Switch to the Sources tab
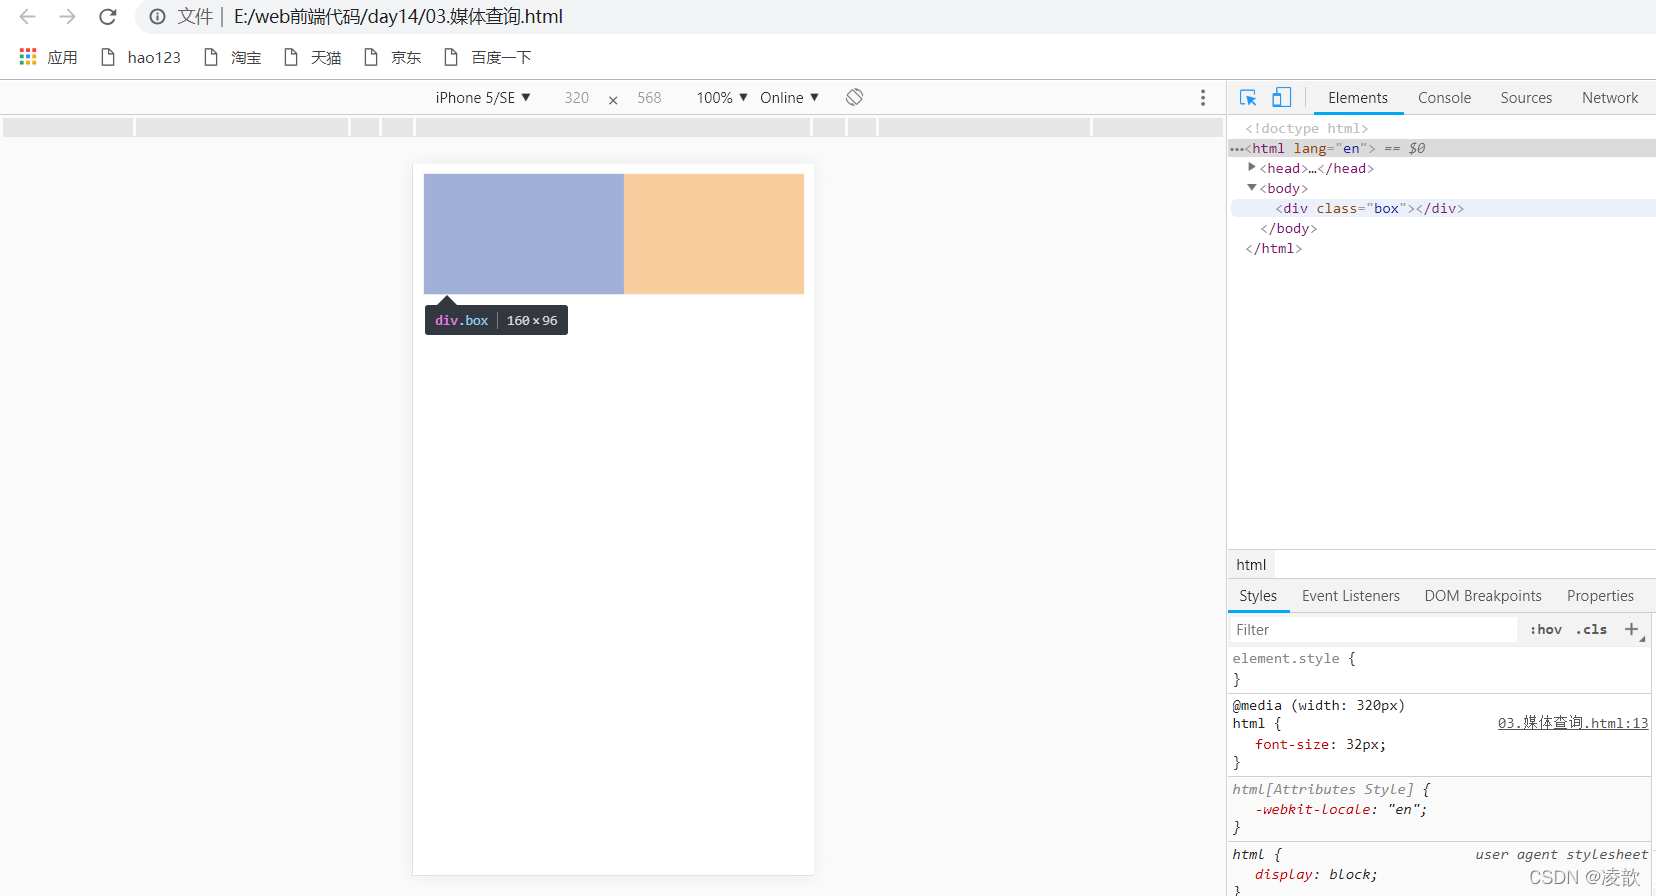The image size is (1656, 896). tap(1526, 97)
